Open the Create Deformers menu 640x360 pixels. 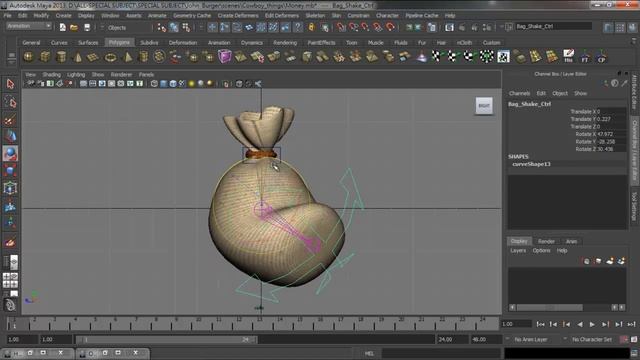coord(238,16)
